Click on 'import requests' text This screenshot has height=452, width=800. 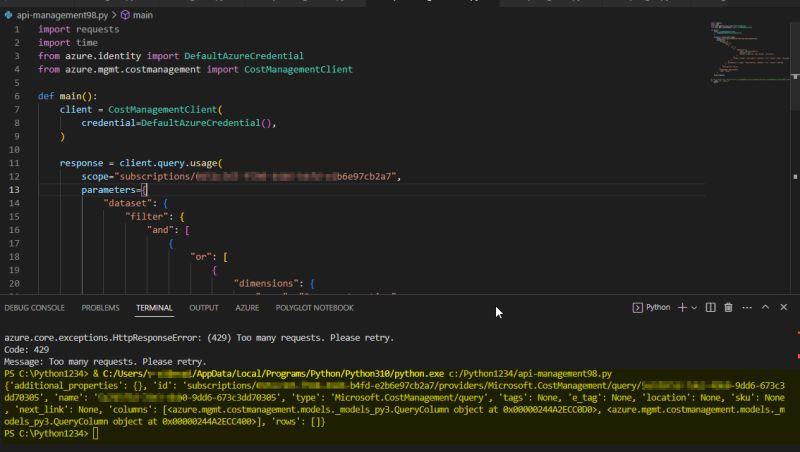click(79, 29)
